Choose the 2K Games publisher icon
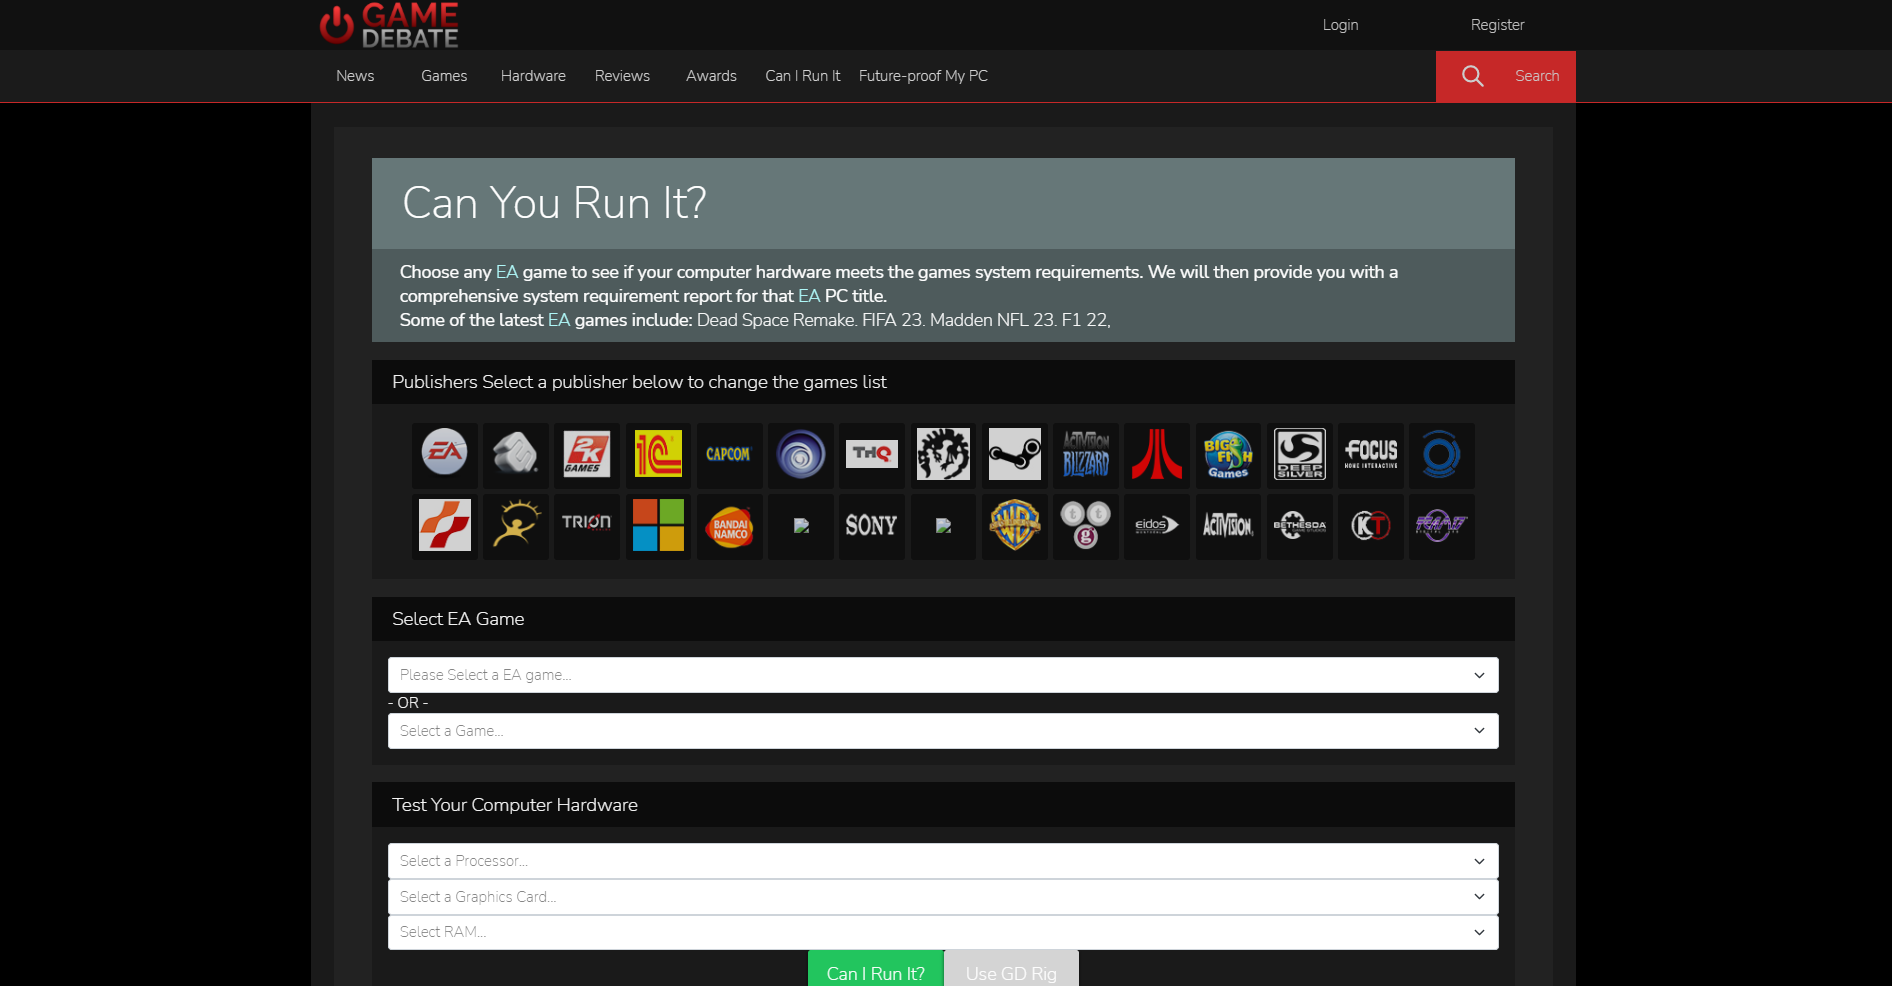The image size is (1892, 986). click(587, 454)
